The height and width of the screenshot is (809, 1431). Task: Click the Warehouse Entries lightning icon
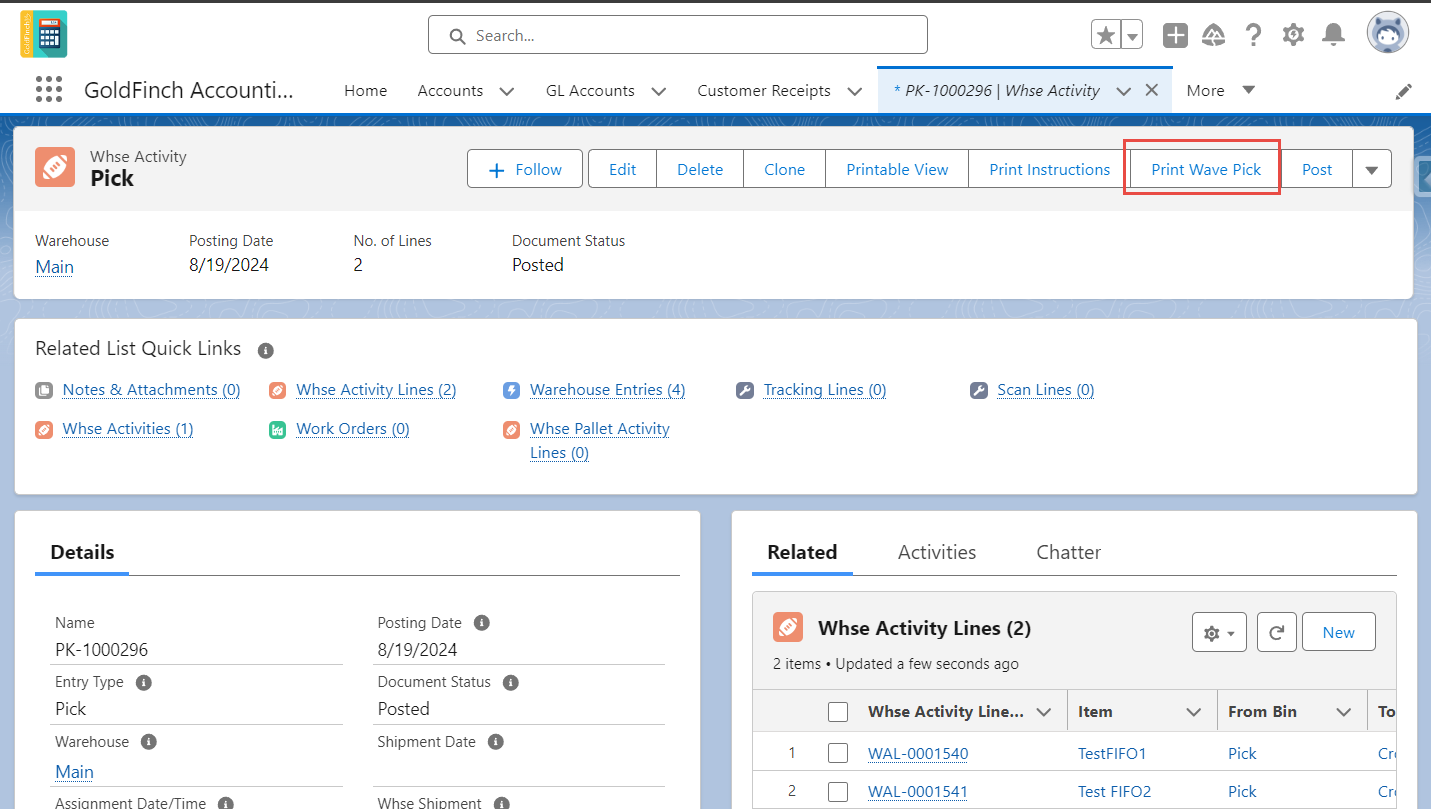tap(511, 390)
